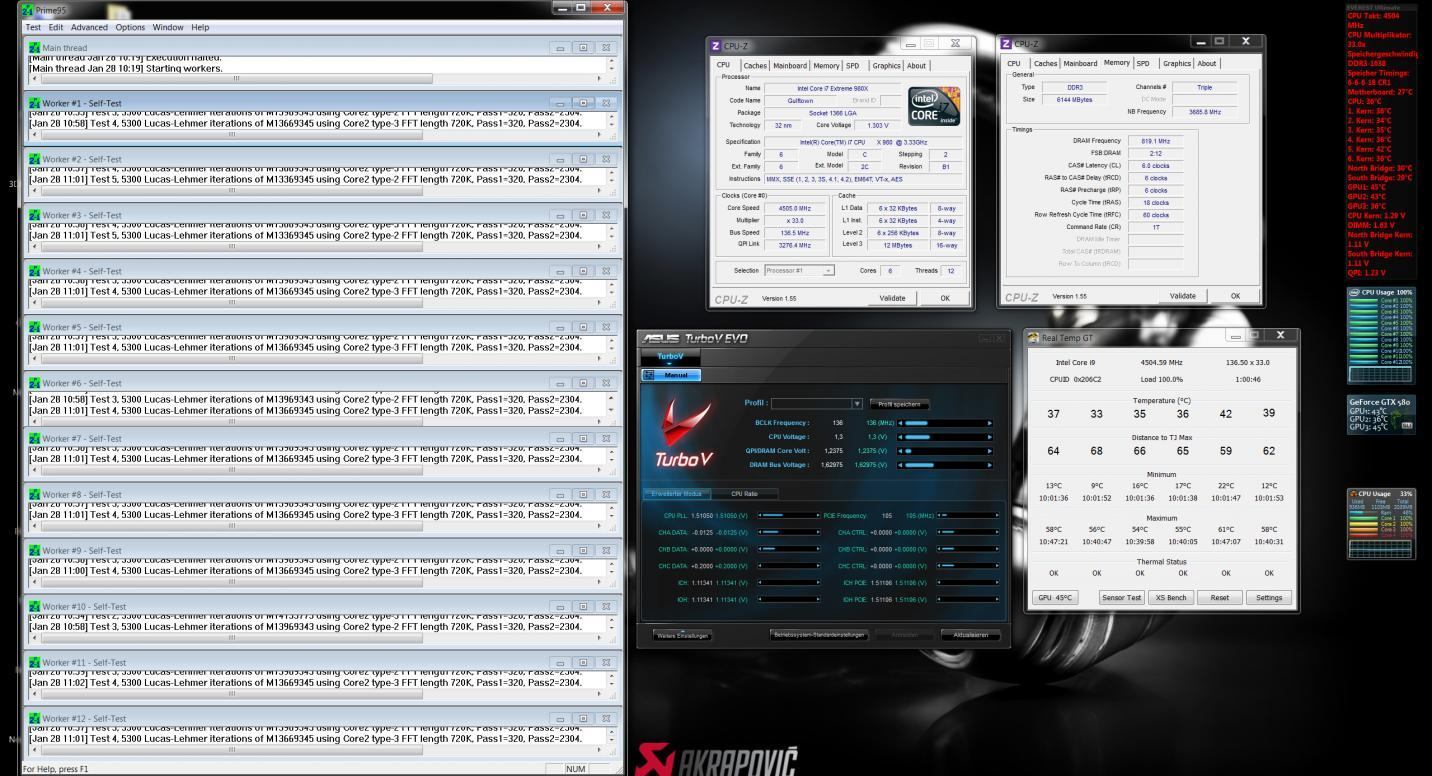1432x776 pixels.
Task: Click the Worker #8 Self-Test window icon
Action: 36,495
